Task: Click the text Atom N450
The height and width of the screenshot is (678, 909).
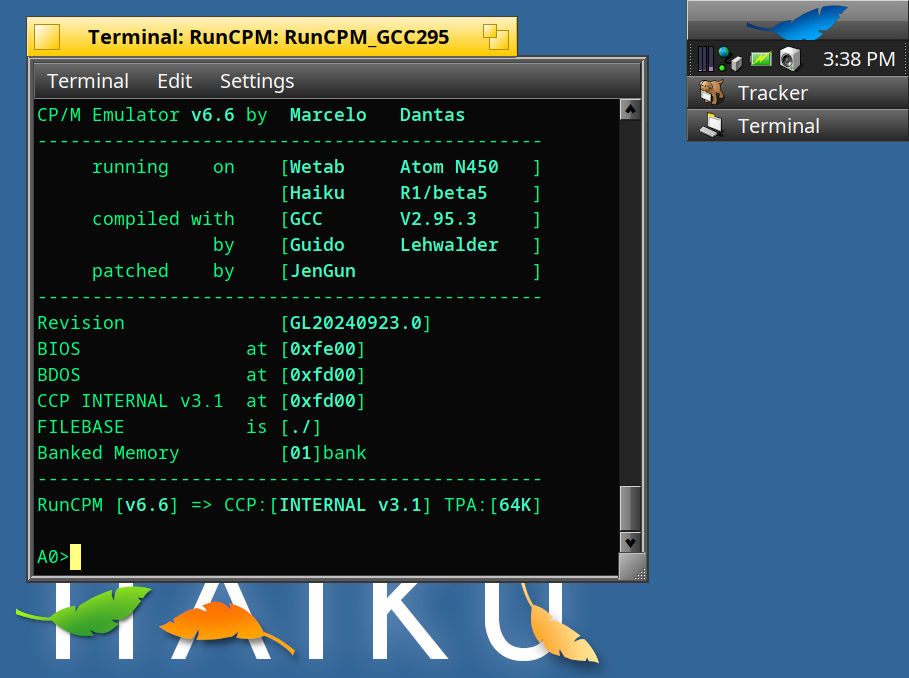Action: coord(449,167)
